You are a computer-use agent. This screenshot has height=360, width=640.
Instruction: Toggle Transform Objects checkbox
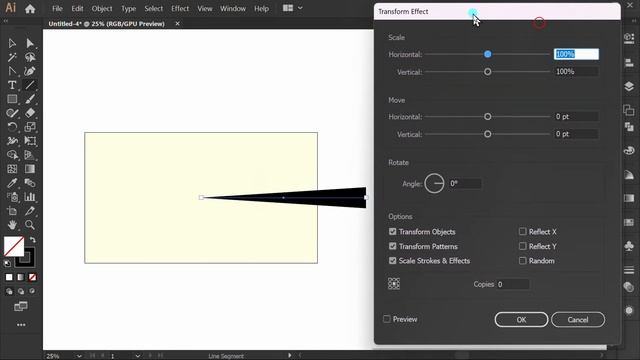tap(393, 231)
